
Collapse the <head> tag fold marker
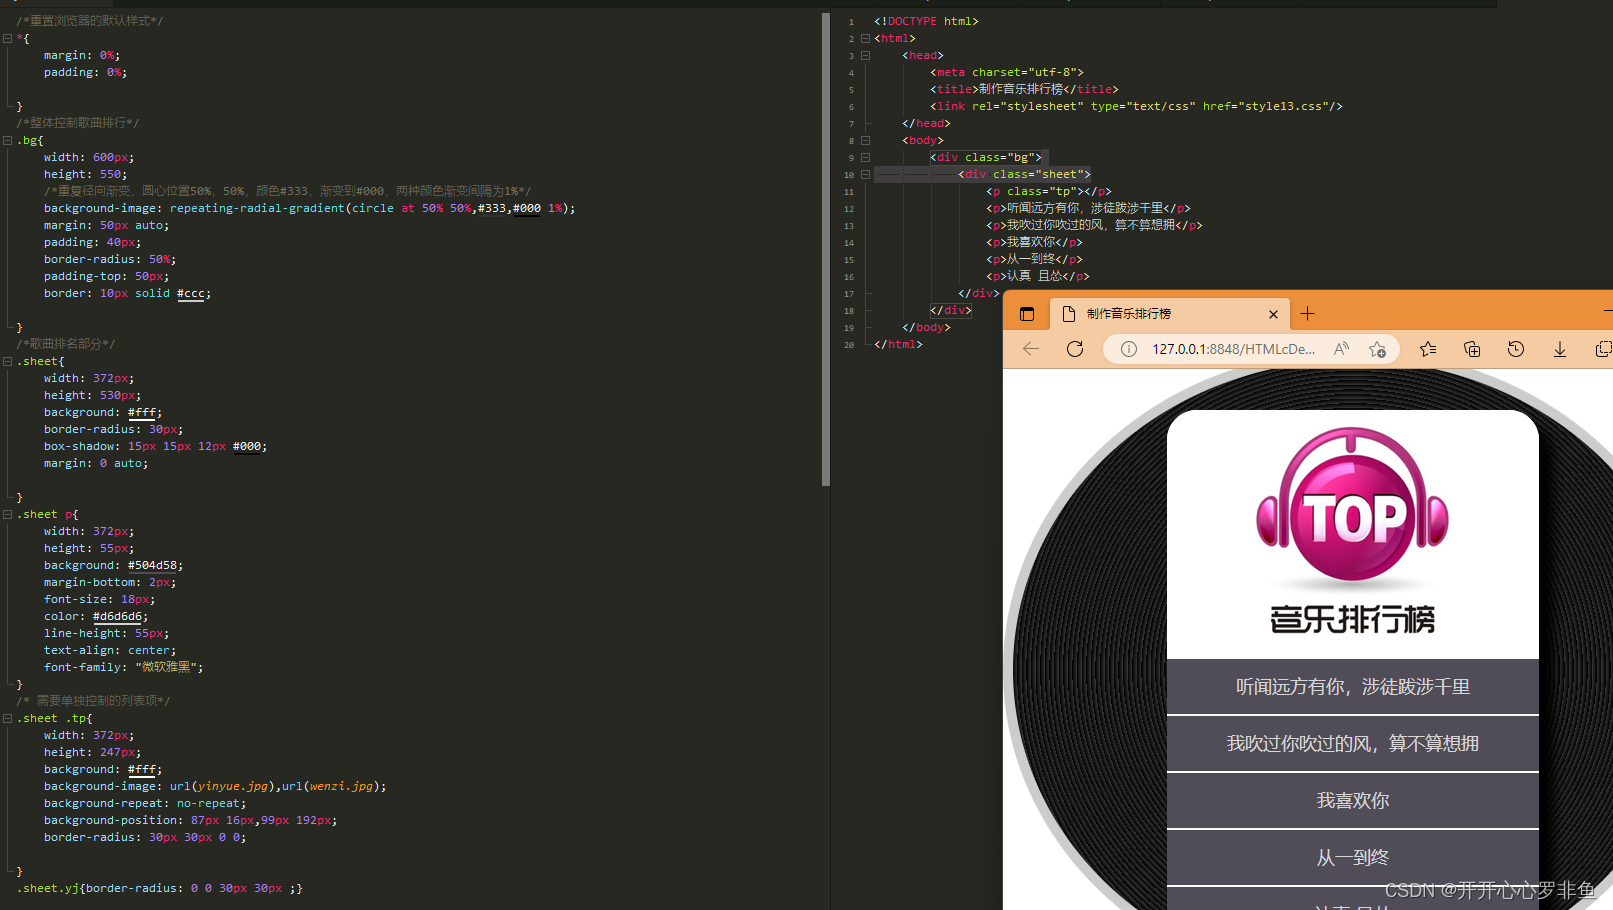tap(865, 56)
